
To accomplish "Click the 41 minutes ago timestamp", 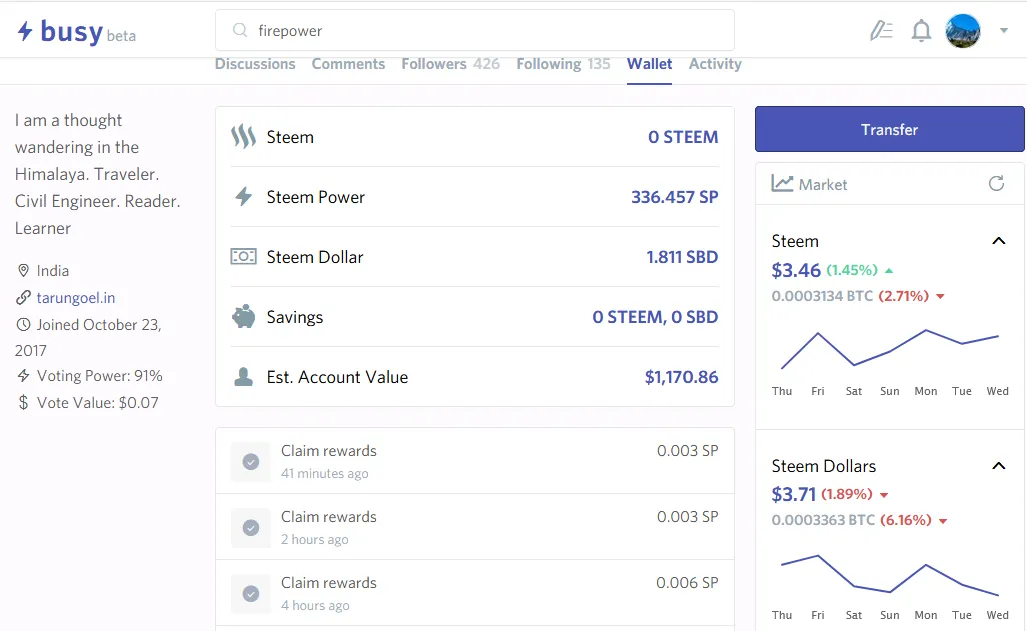I will (324, 473).
